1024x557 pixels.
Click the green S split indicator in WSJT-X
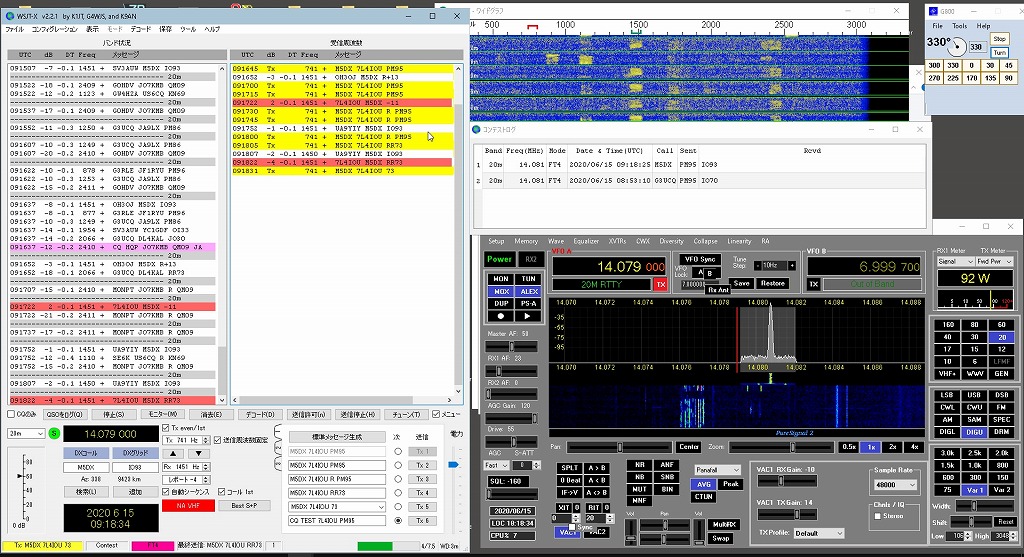[x=54, y=434]
